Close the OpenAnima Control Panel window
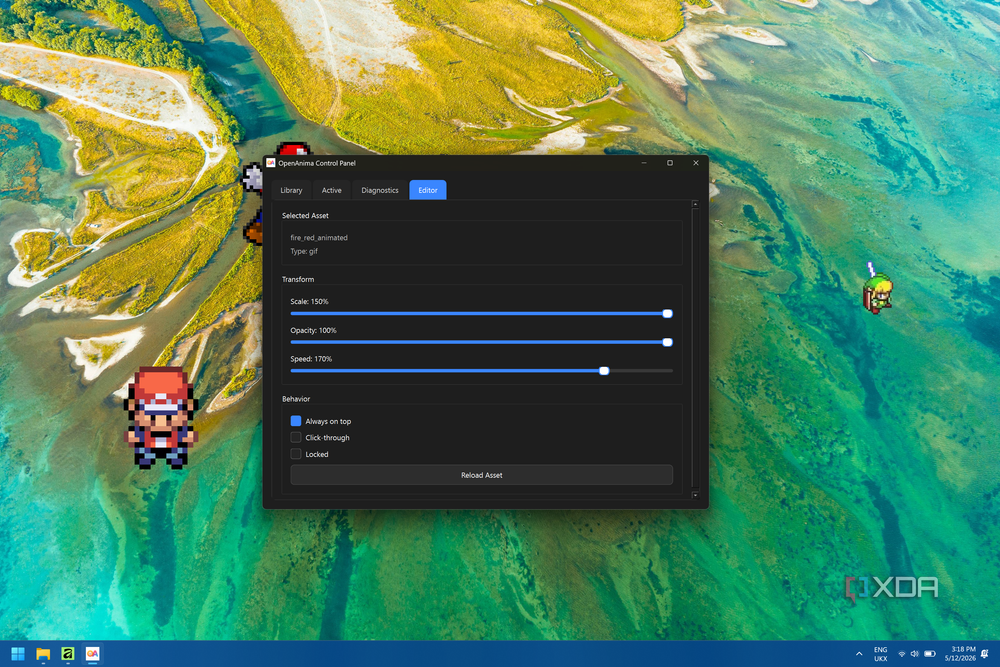1000x667 pixels. (x=696, y=163)
